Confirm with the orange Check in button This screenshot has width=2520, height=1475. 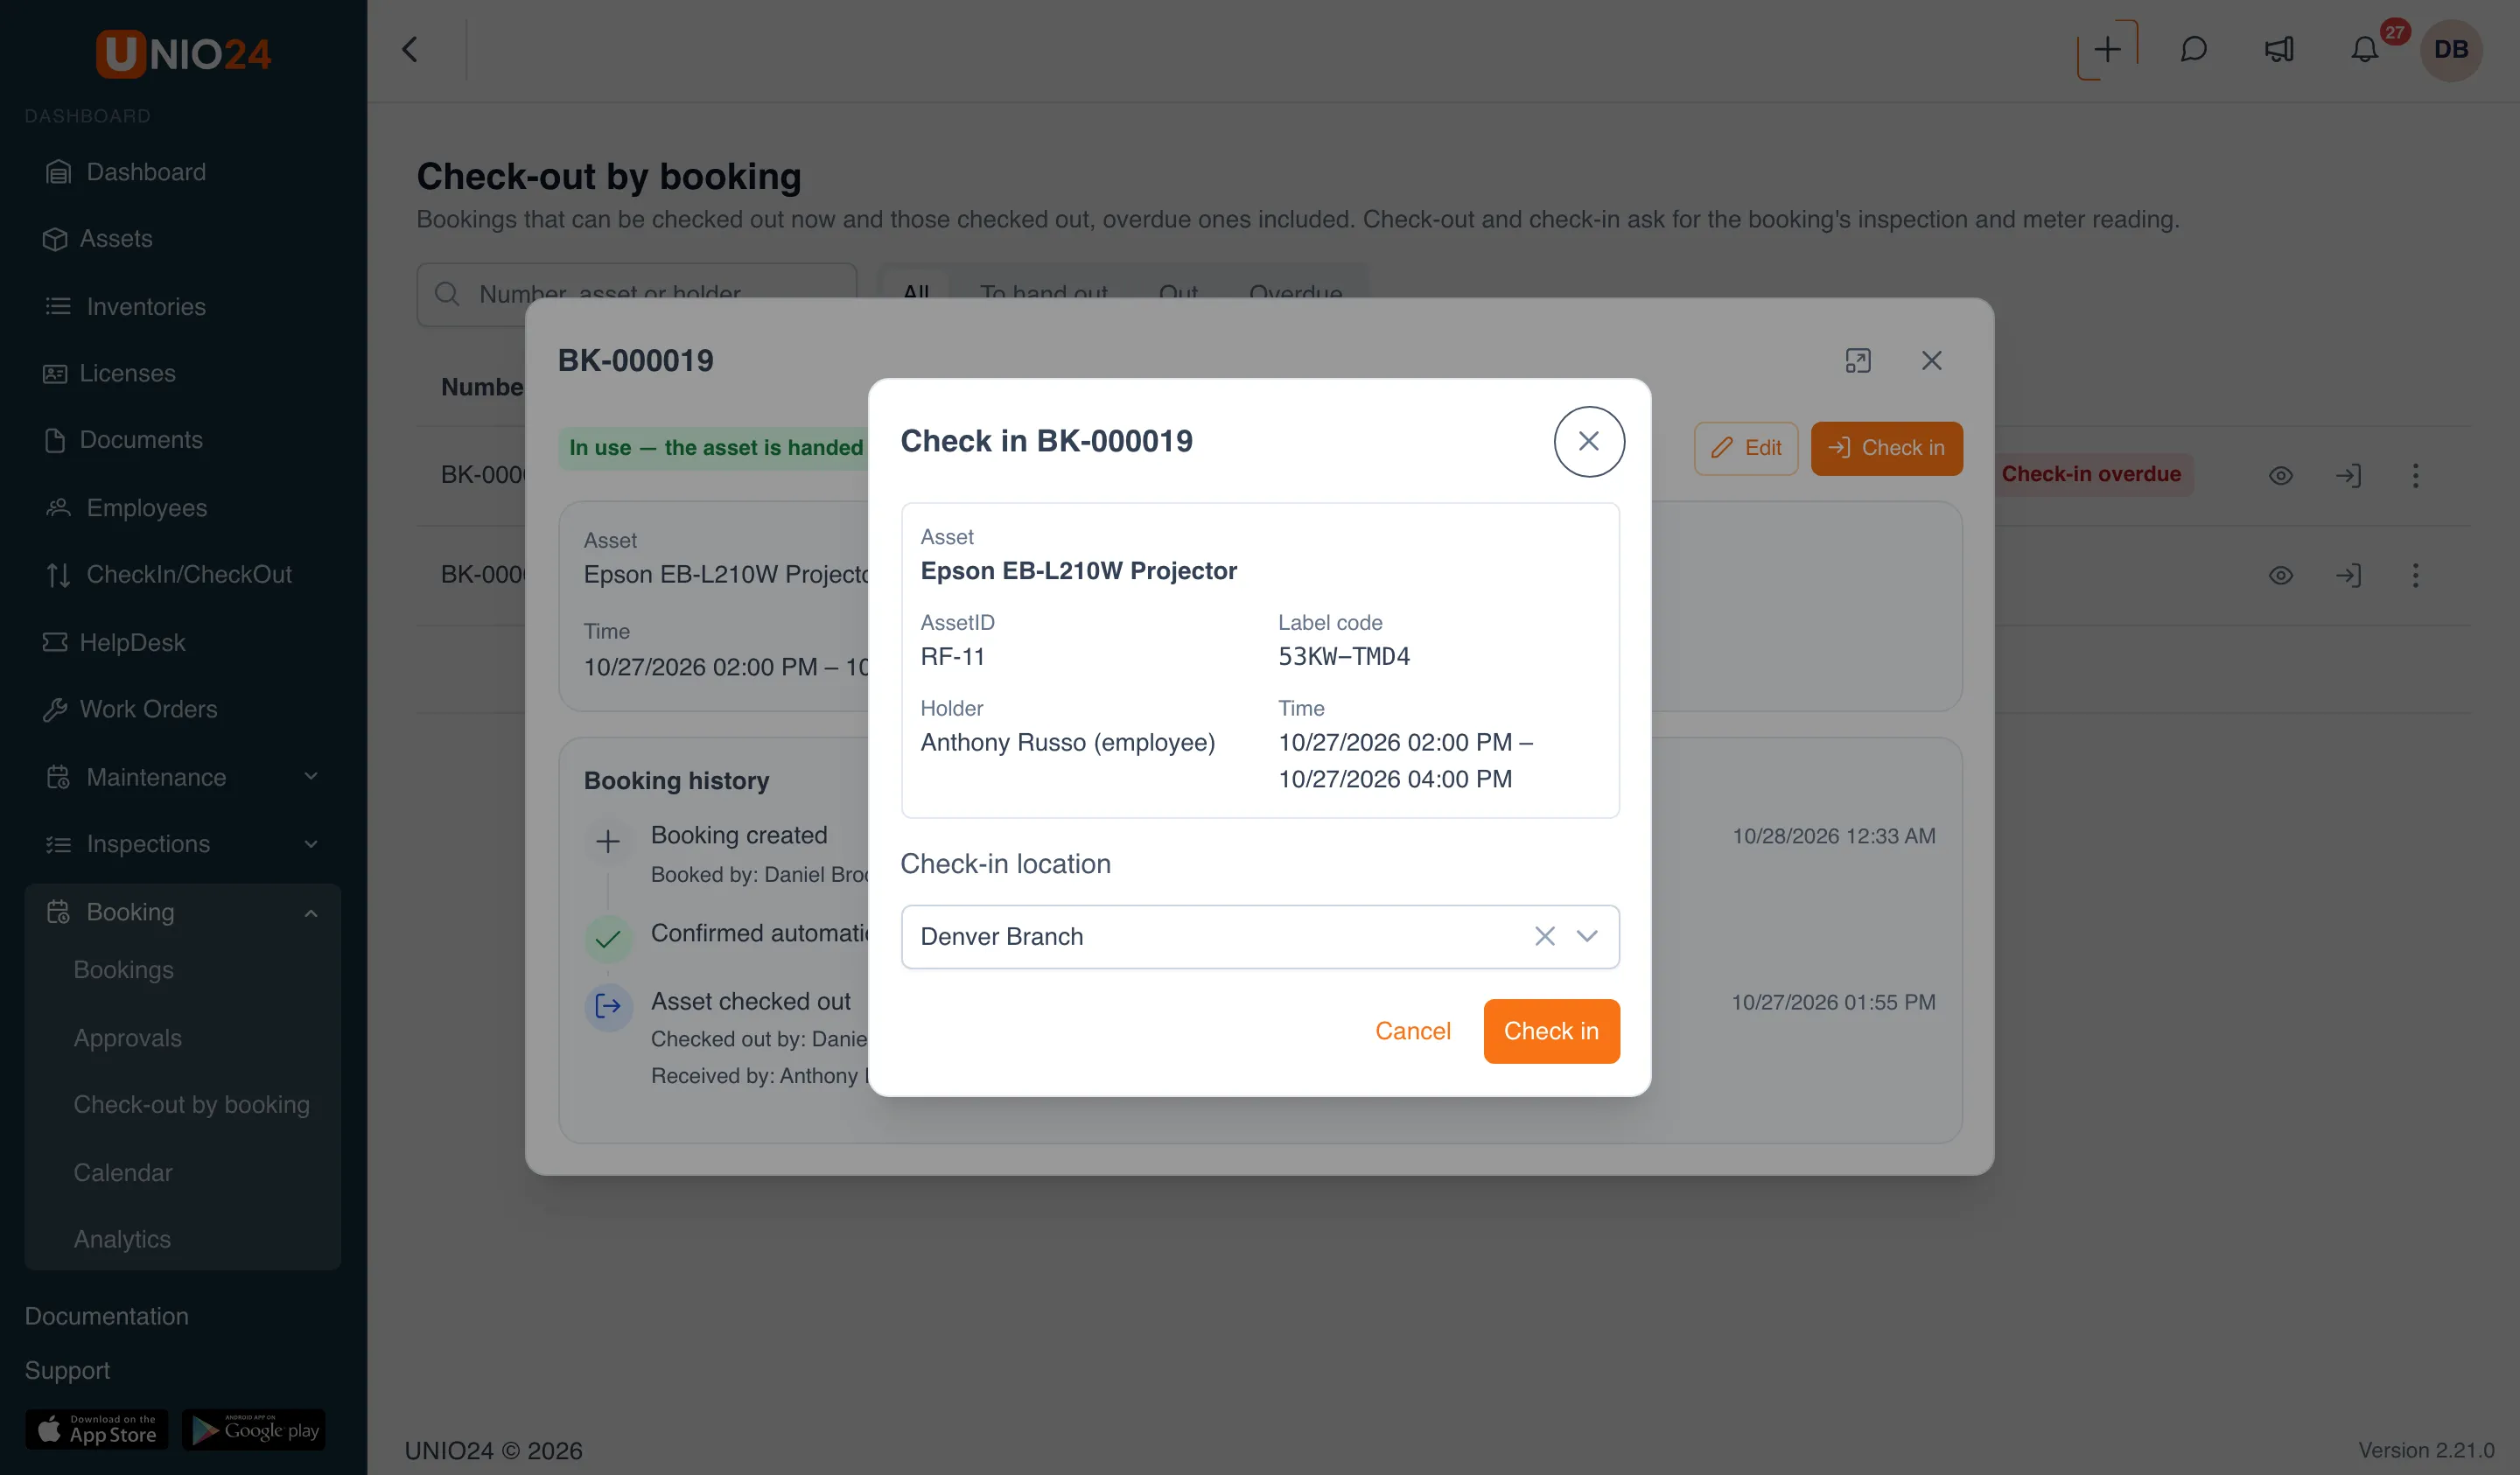tap(1551, 1031)
